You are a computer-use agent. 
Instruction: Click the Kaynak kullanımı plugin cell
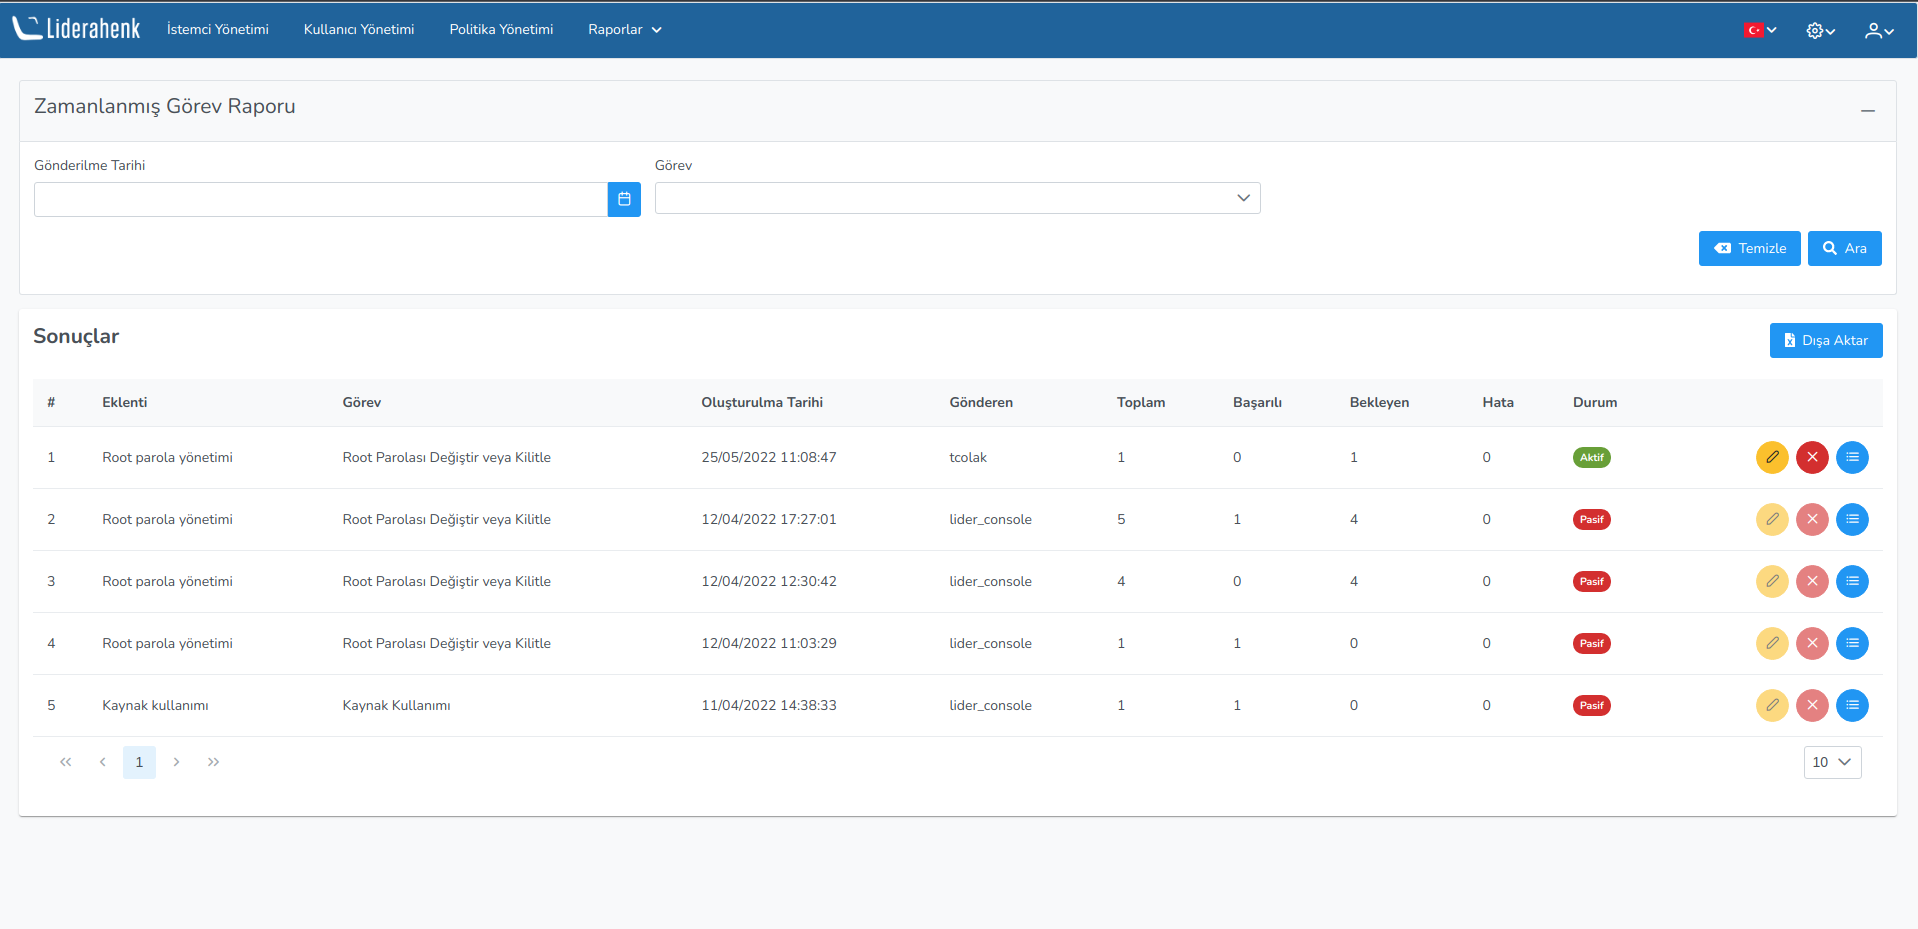point(155,705)
